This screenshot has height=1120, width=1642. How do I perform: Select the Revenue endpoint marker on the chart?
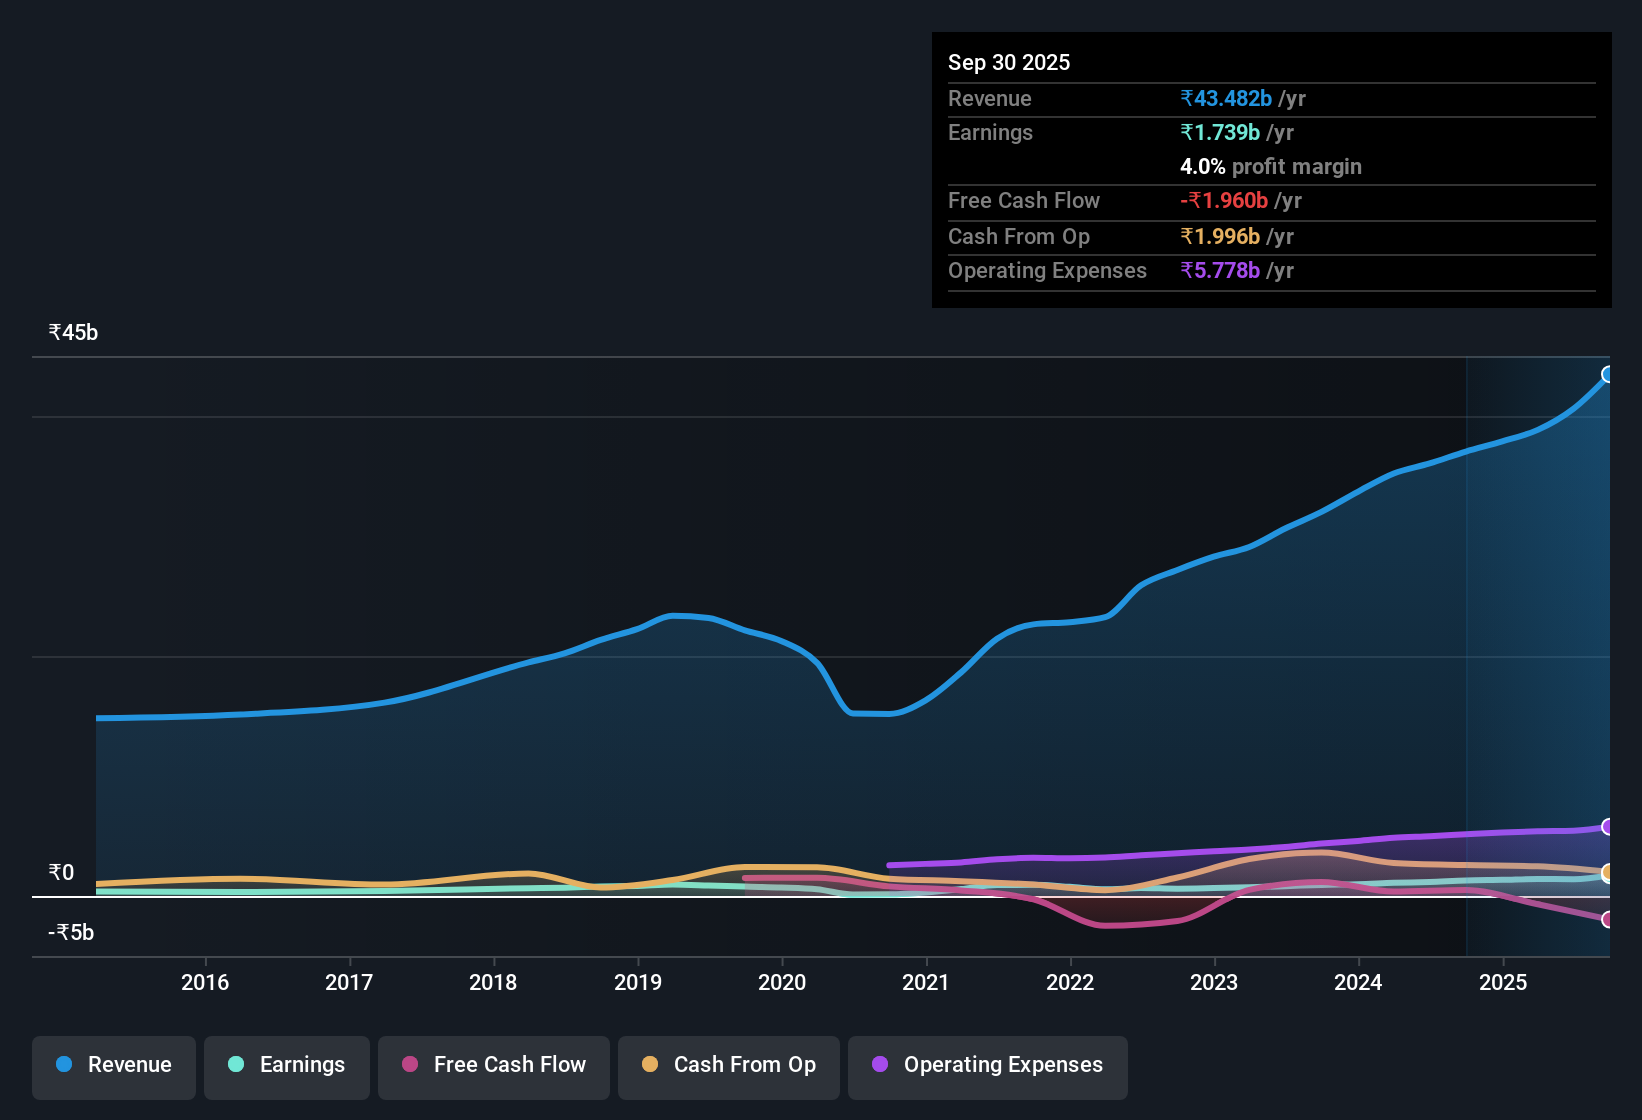pos(1608,374)
